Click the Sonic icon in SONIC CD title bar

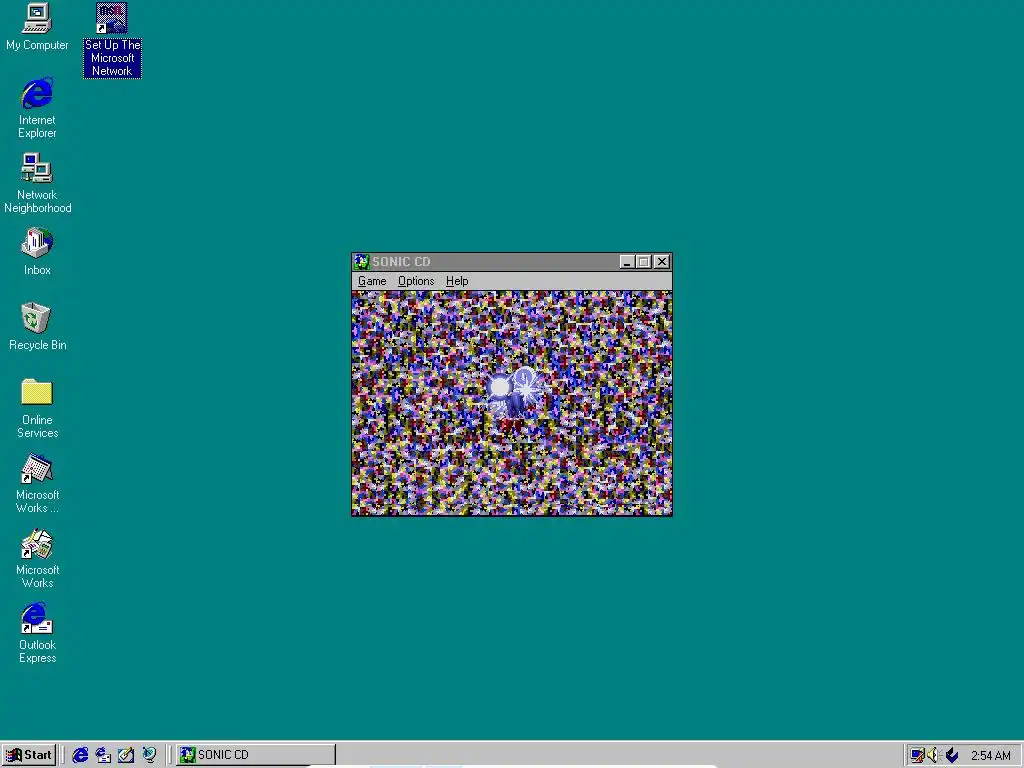362,262
